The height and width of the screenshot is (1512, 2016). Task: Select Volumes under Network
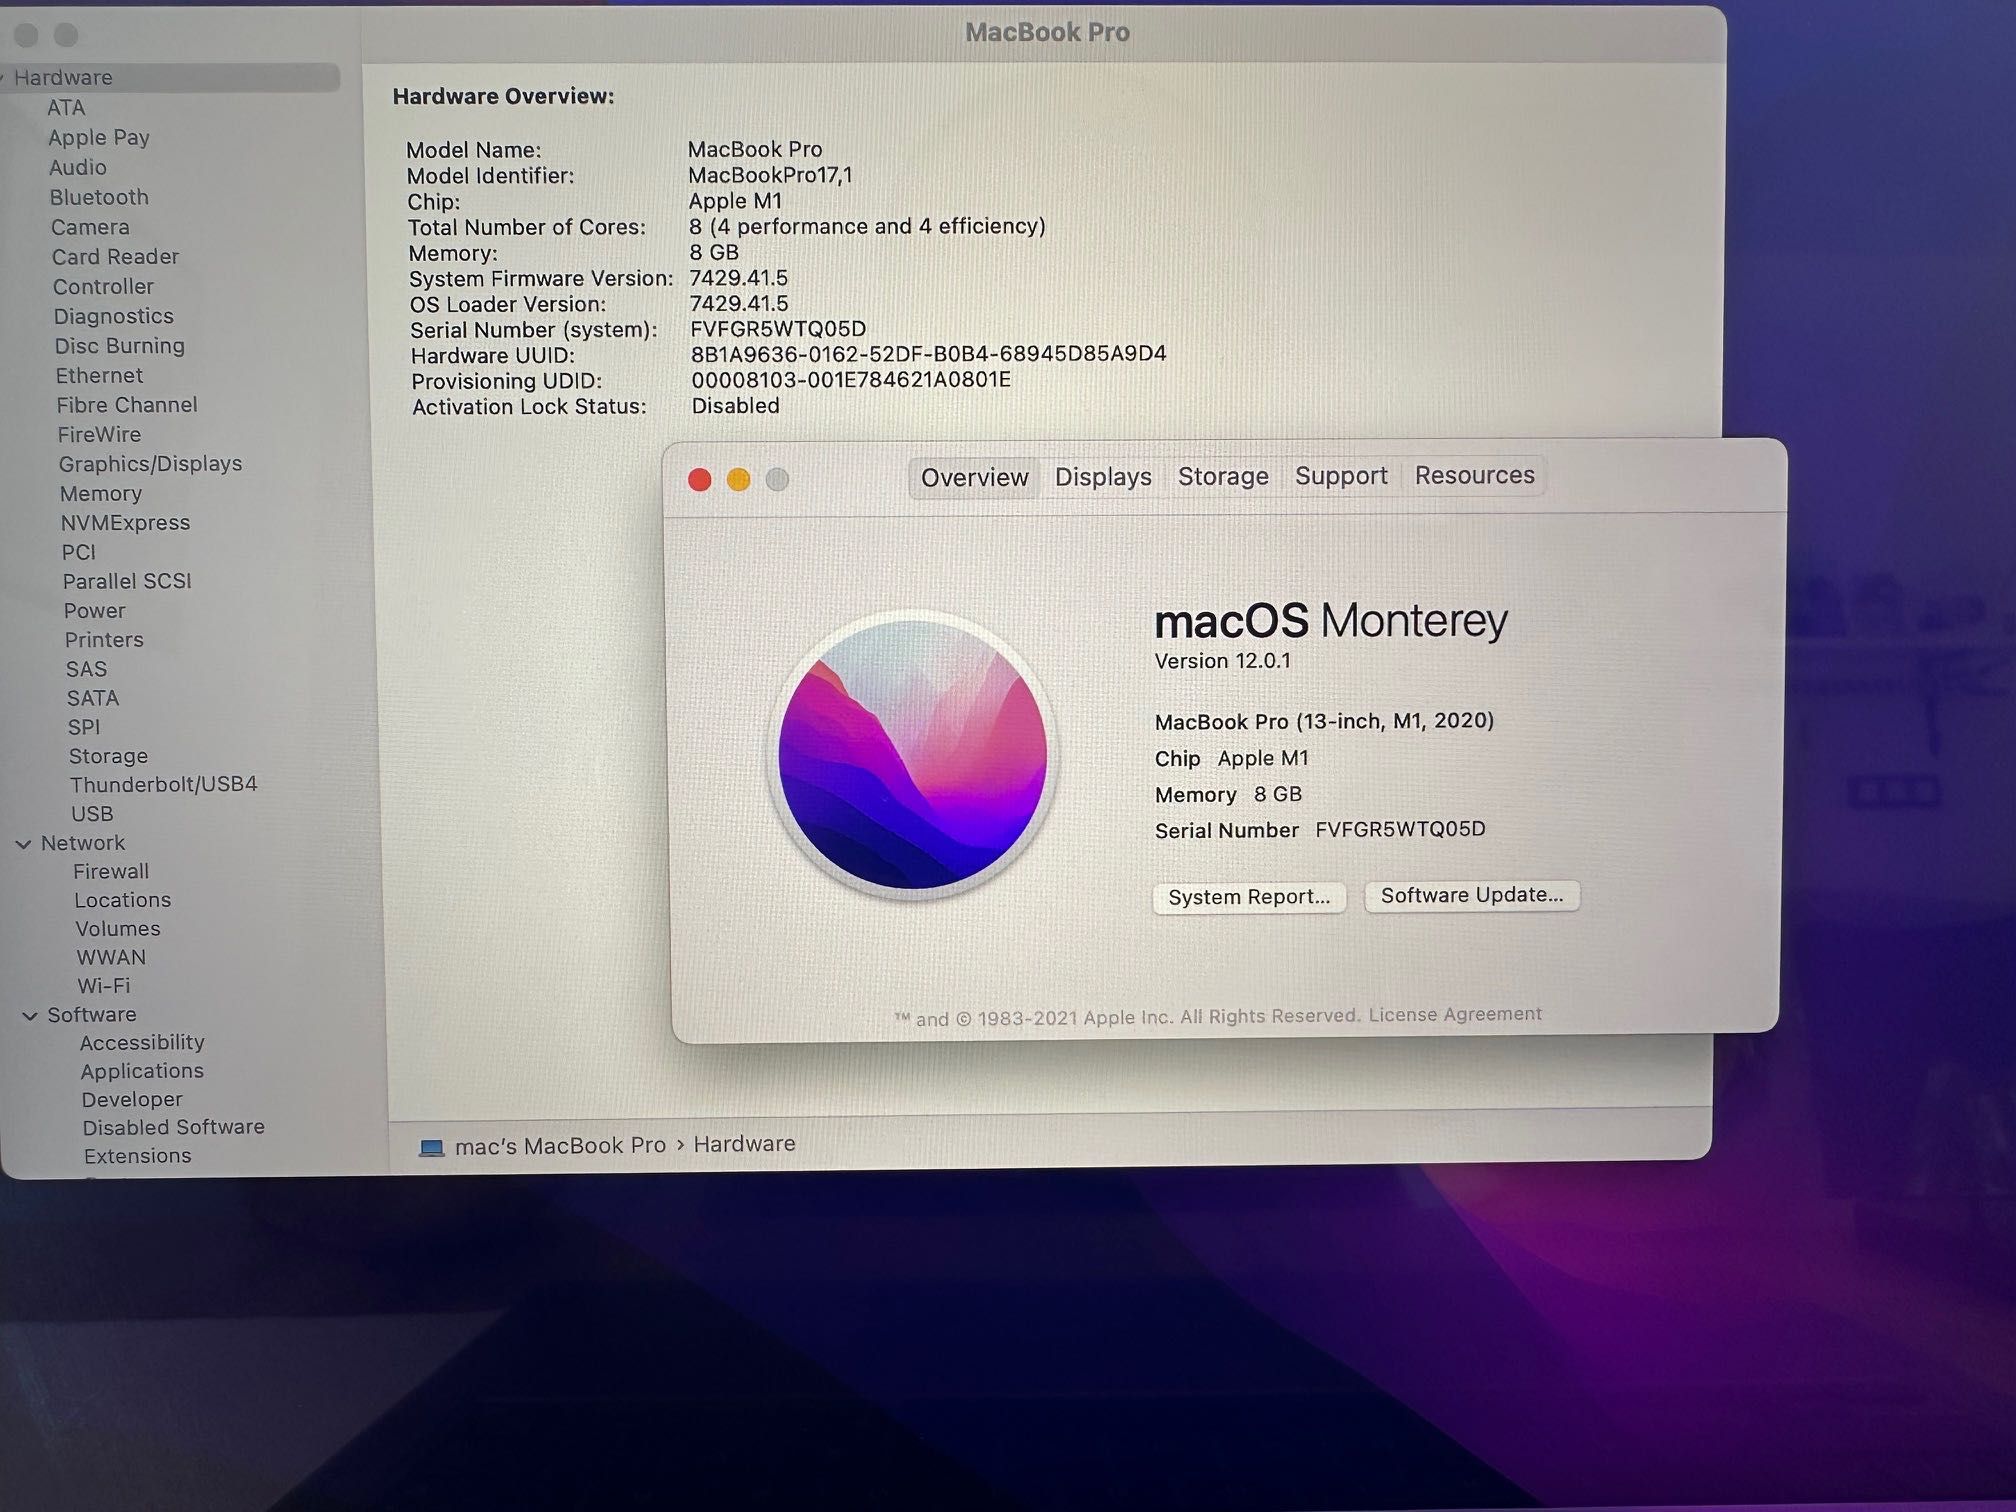(x=118, y=930)
